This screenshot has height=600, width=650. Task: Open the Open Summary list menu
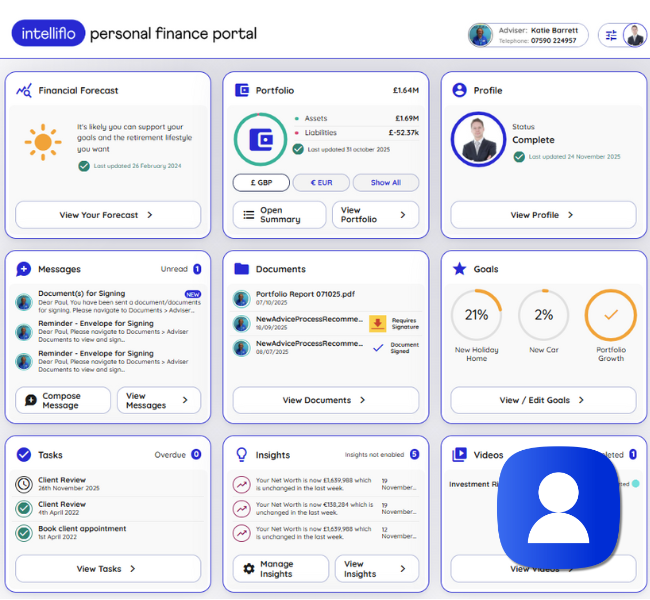(x=279, y=215)
